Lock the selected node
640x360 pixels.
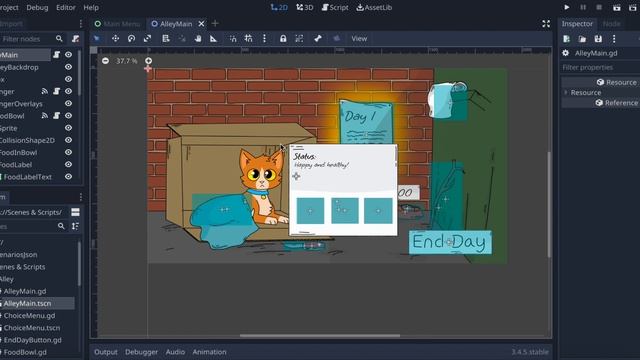pyautogui.click(x=283, y=38)
